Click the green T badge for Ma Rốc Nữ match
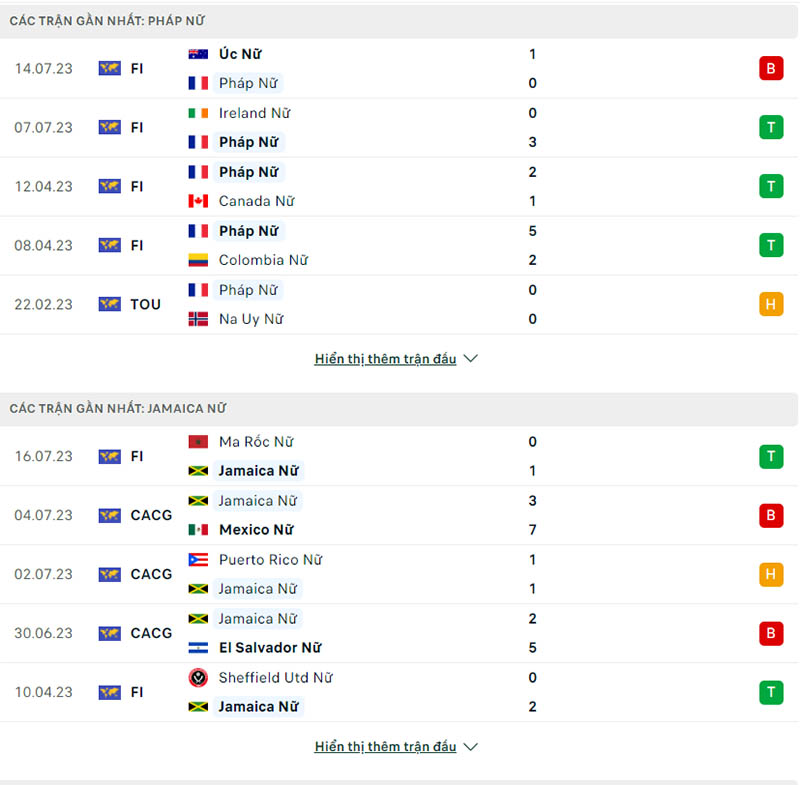 click(770, 457)
